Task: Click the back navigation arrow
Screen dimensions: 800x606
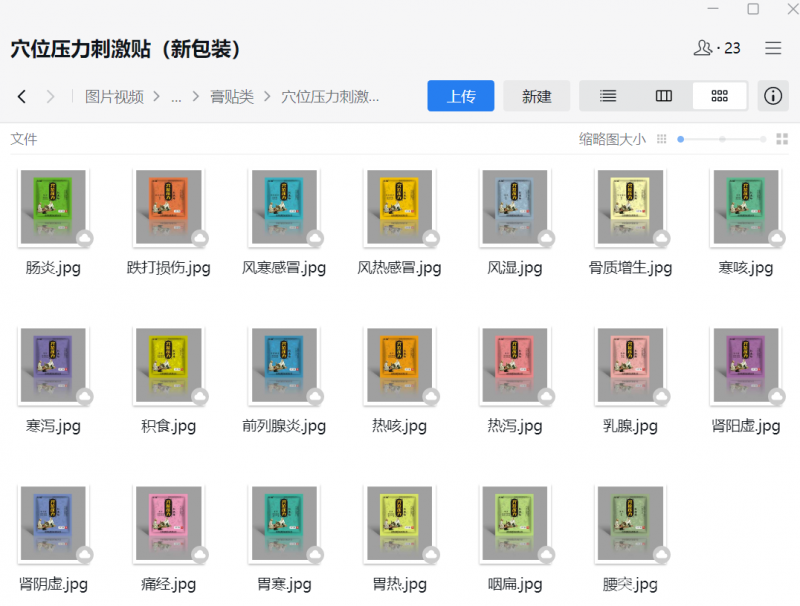Action: (x=22, y=97)
